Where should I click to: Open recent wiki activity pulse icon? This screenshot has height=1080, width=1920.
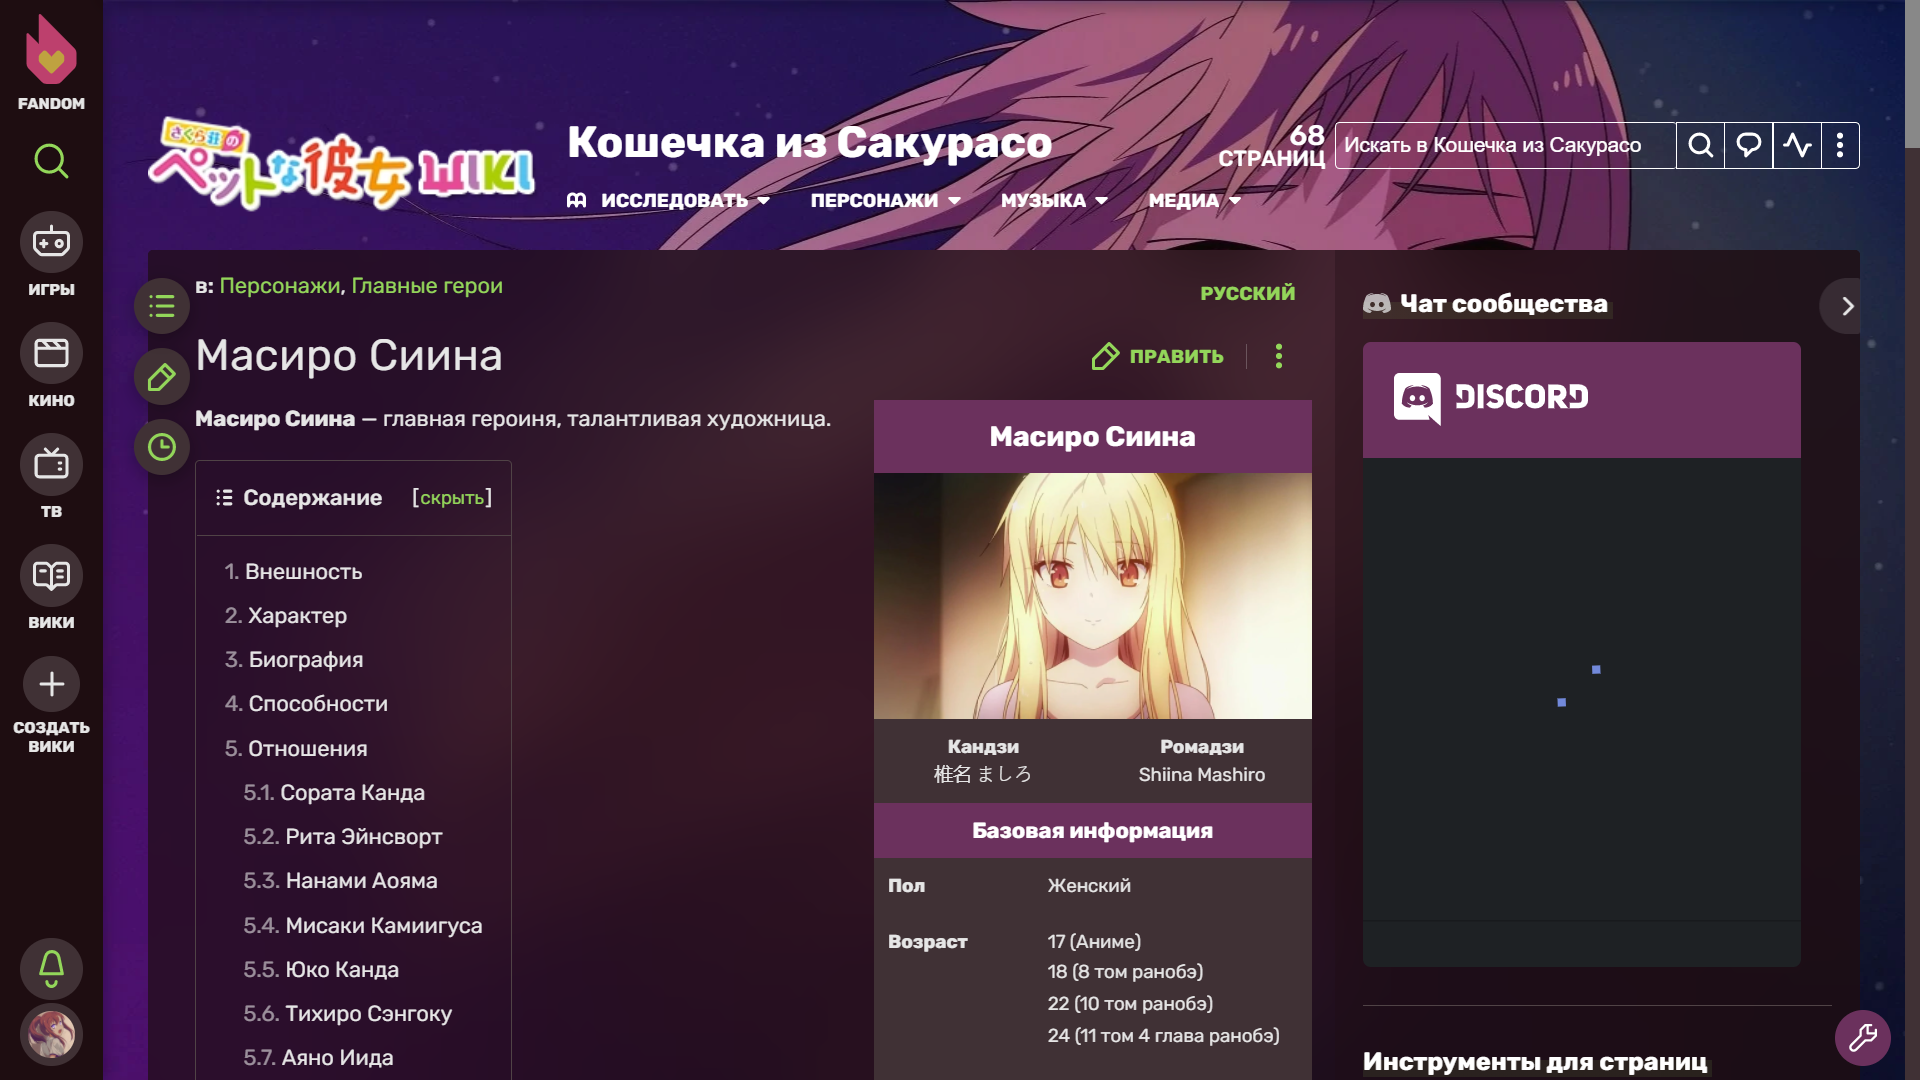(1797, 146)
